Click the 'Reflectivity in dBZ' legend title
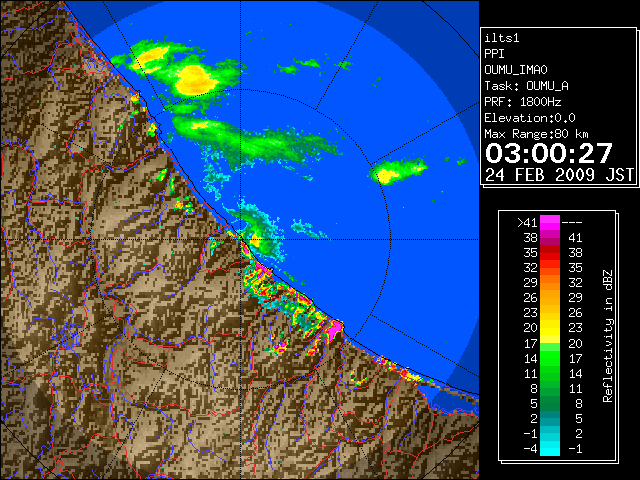 tap(608, 336)
